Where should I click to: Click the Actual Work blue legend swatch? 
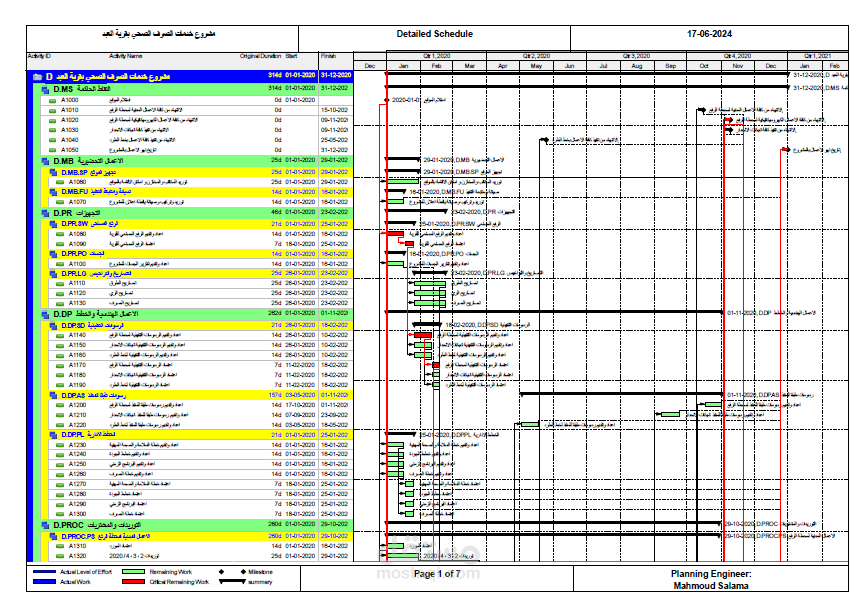pyautogui.click(x=44, y=583)
